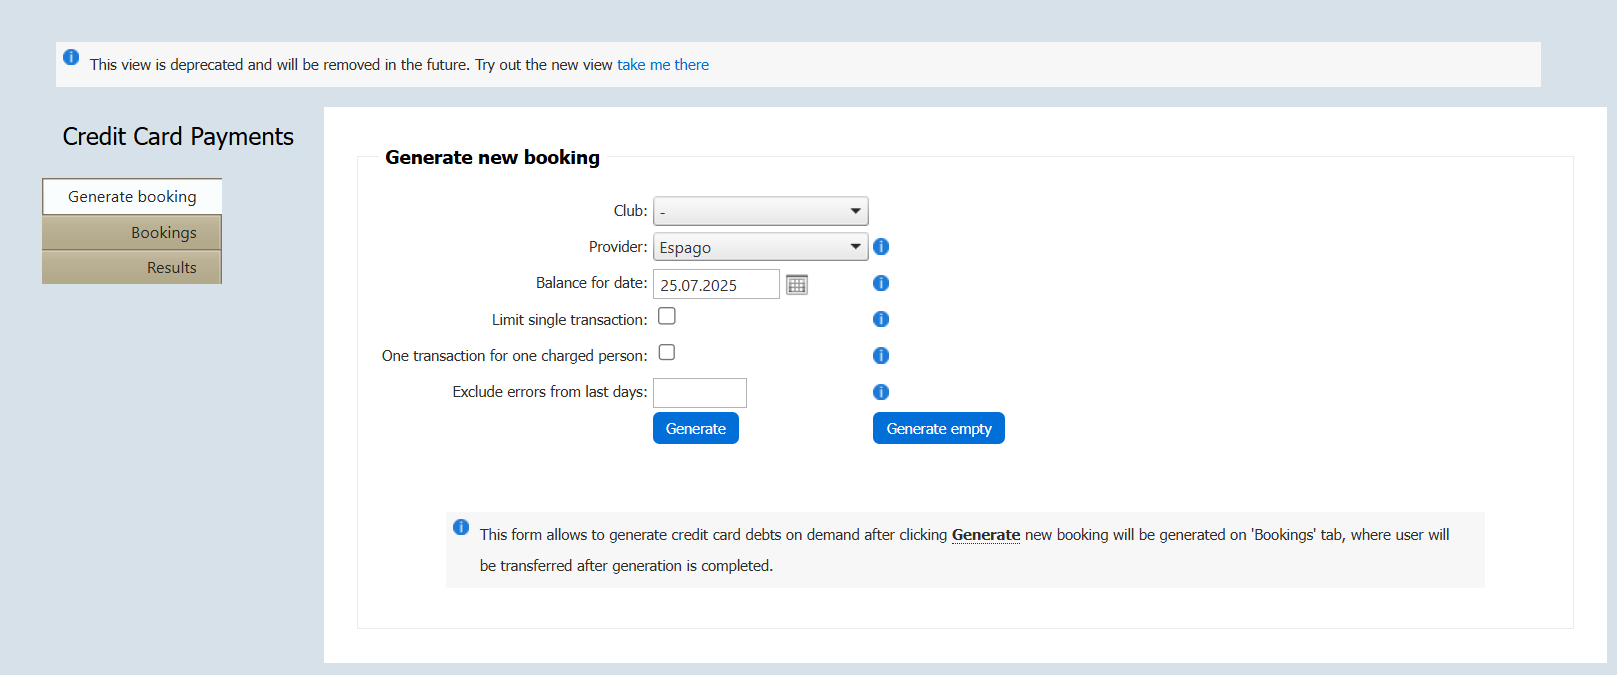Click the info icon for Balance for date
The height and width of the screenshot is (675, 1617).
coord(881,283)
